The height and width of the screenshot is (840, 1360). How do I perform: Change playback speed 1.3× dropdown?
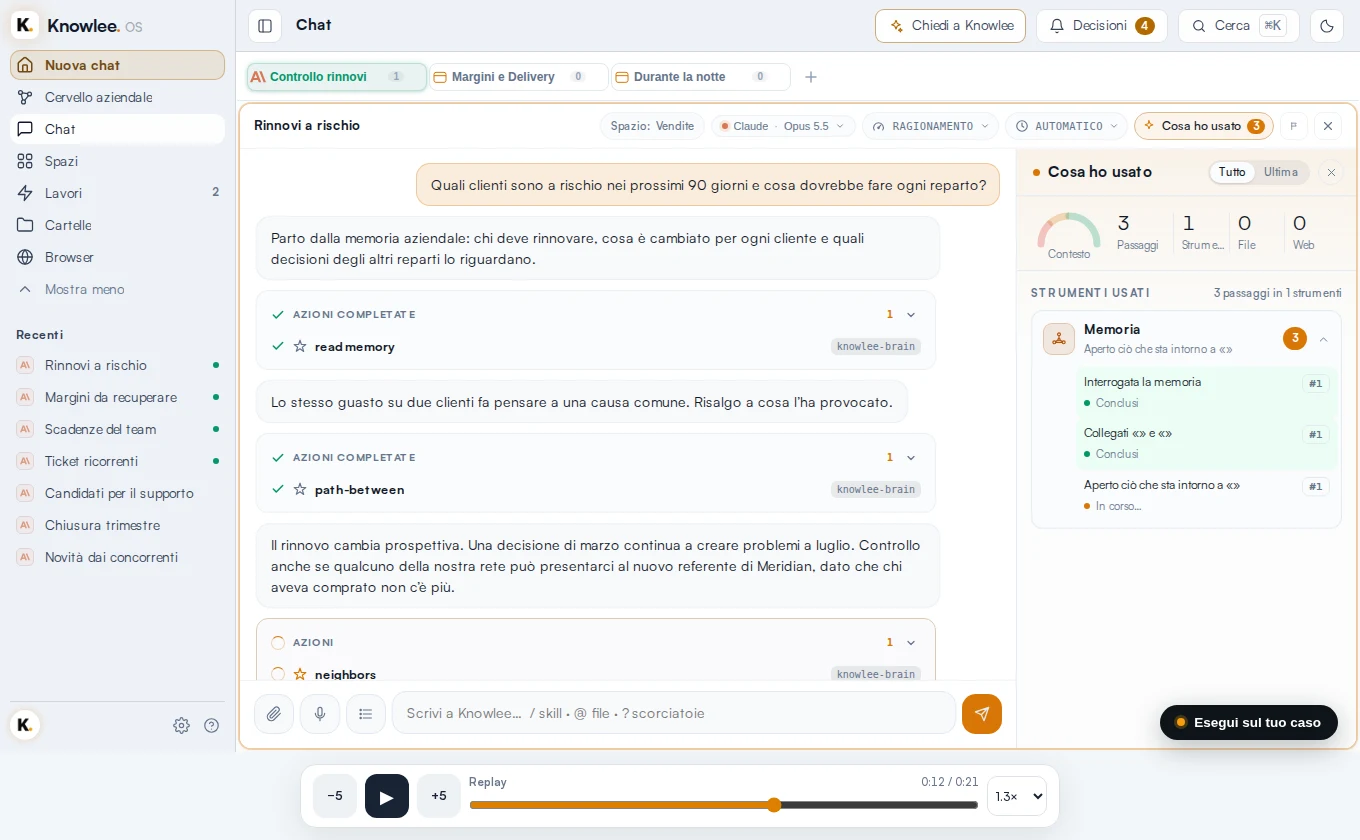(x=1017, y=796)
